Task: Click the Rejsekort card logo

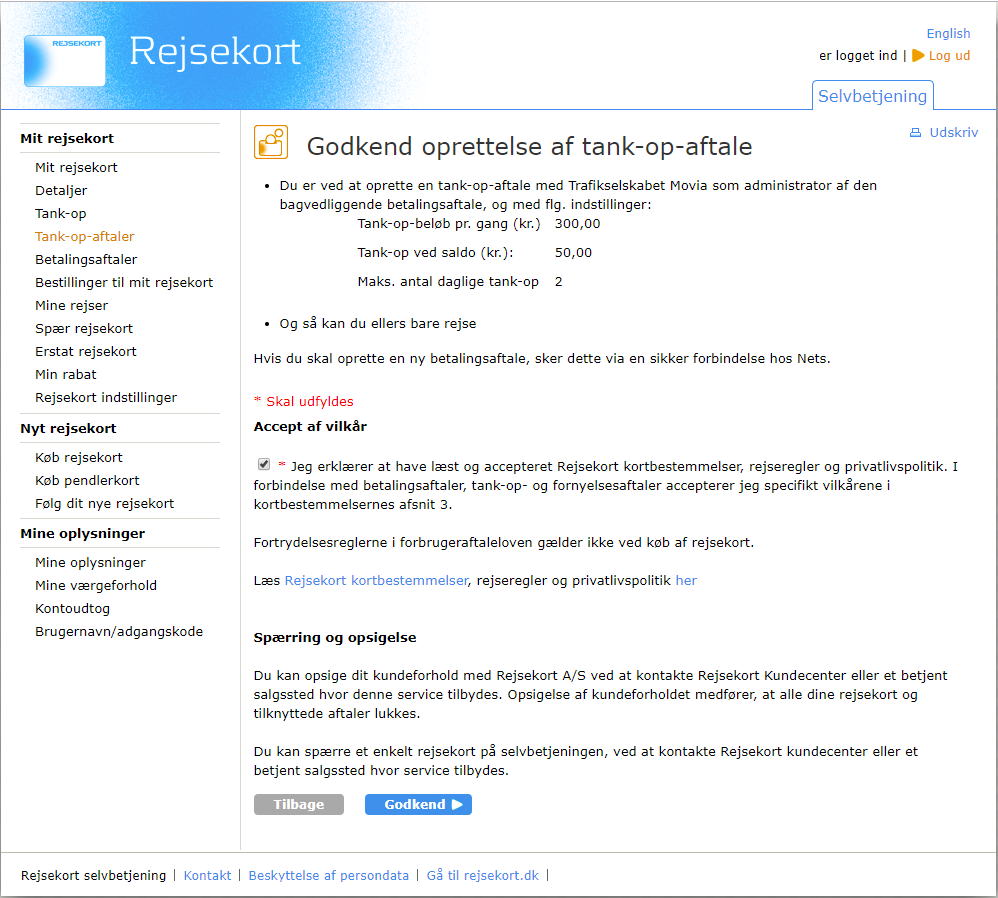Action: [64, 60]
